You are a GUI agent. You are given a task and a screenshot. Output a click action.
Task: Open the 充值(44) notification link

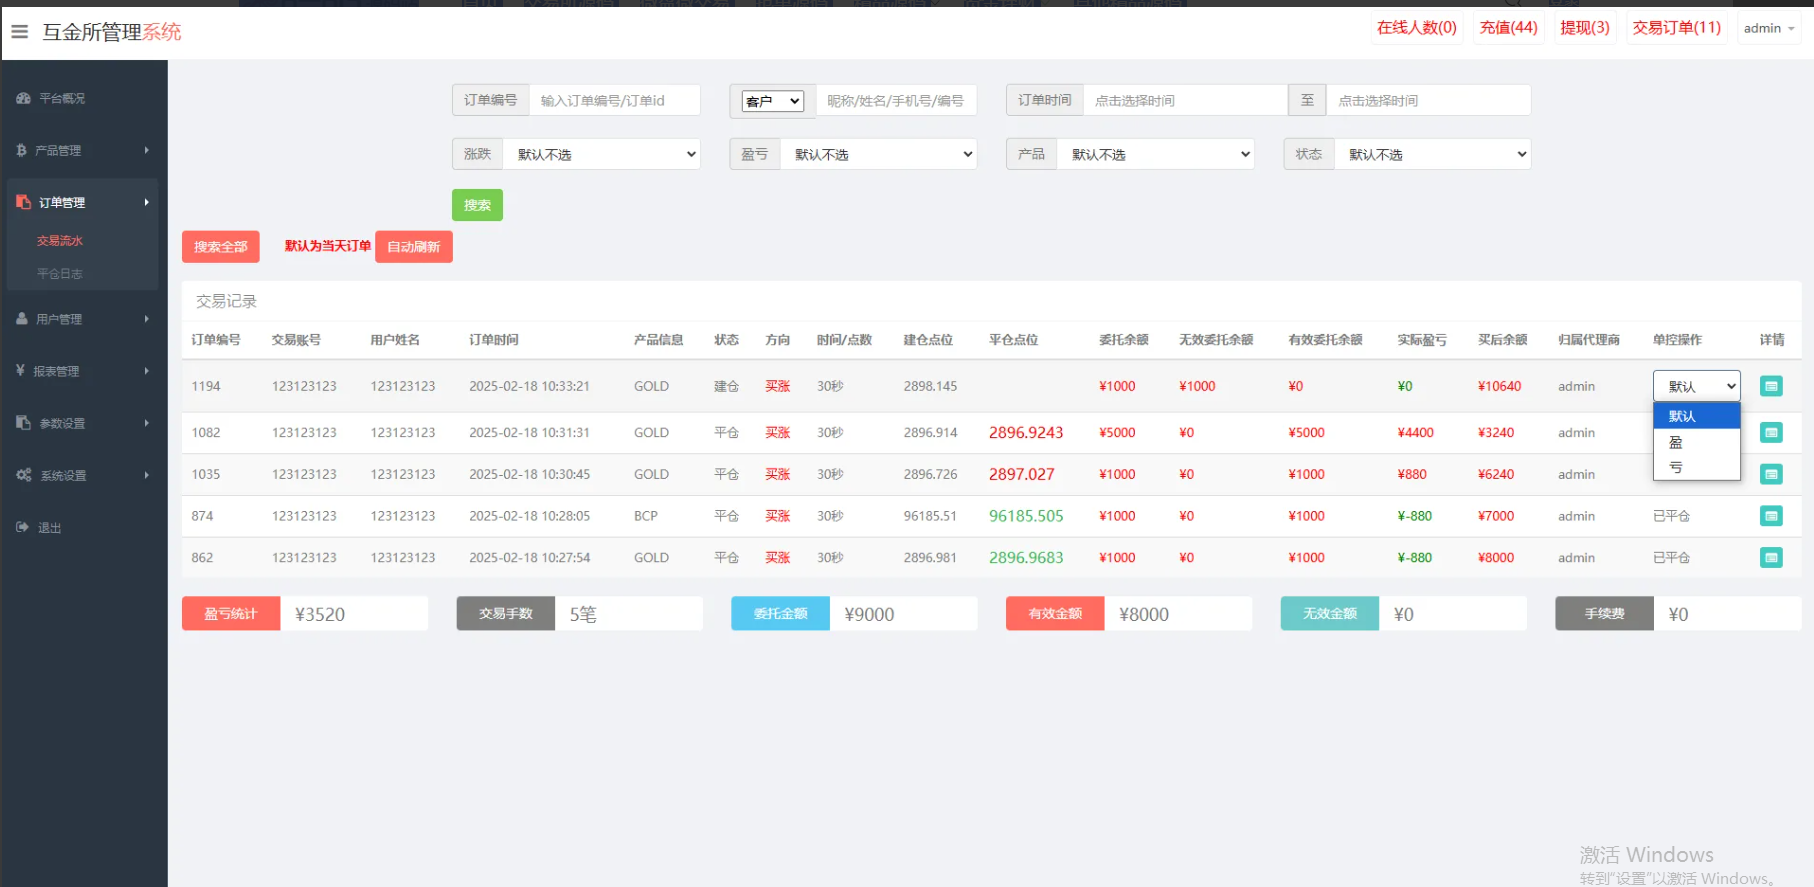[1508, 28]
